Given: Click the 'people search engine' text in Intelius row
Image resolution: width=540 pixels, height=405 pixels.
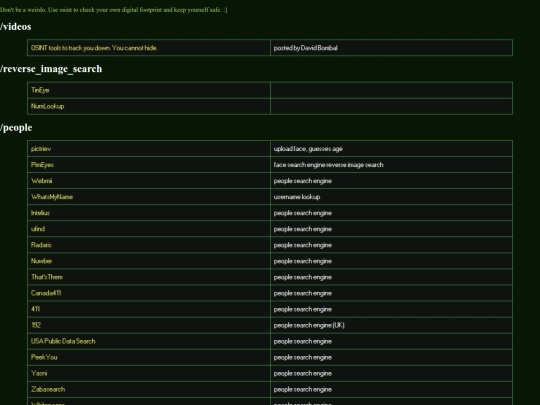Looking at the screenshot, I should tap(303, 213).
